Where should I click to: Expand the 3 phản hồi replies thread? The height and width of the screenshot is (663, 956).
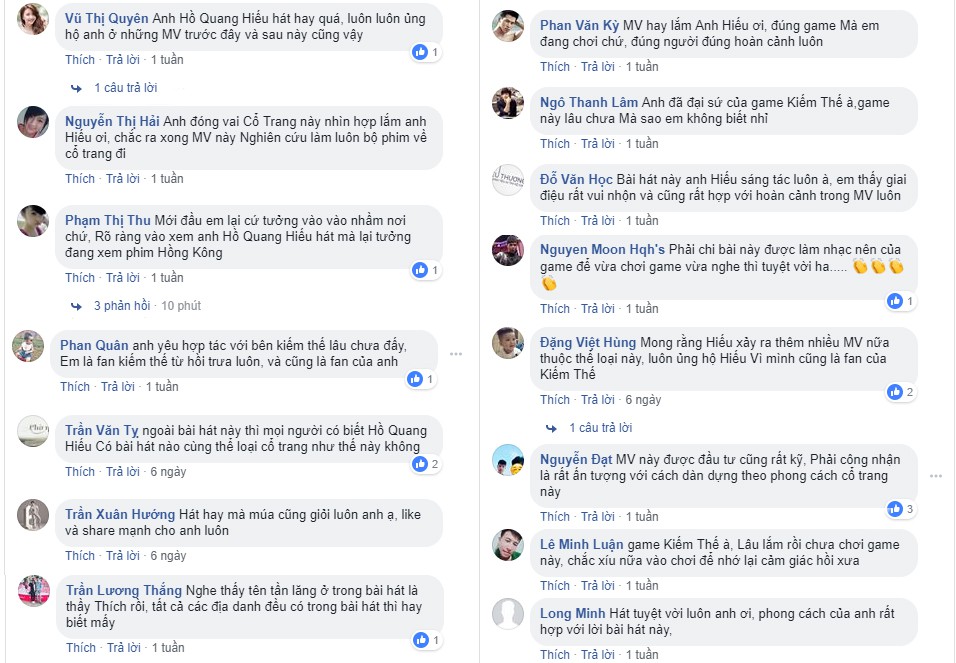(x=122, y=306)
